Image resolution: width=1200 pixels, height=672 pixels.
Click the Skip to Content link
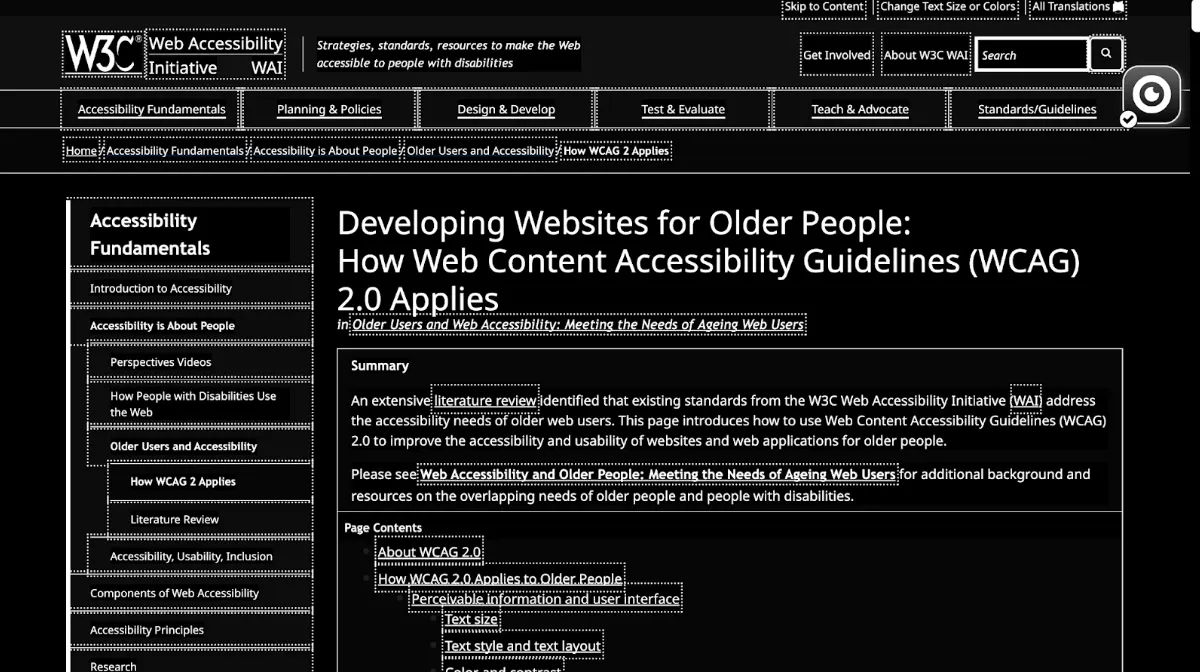point(824,7)
